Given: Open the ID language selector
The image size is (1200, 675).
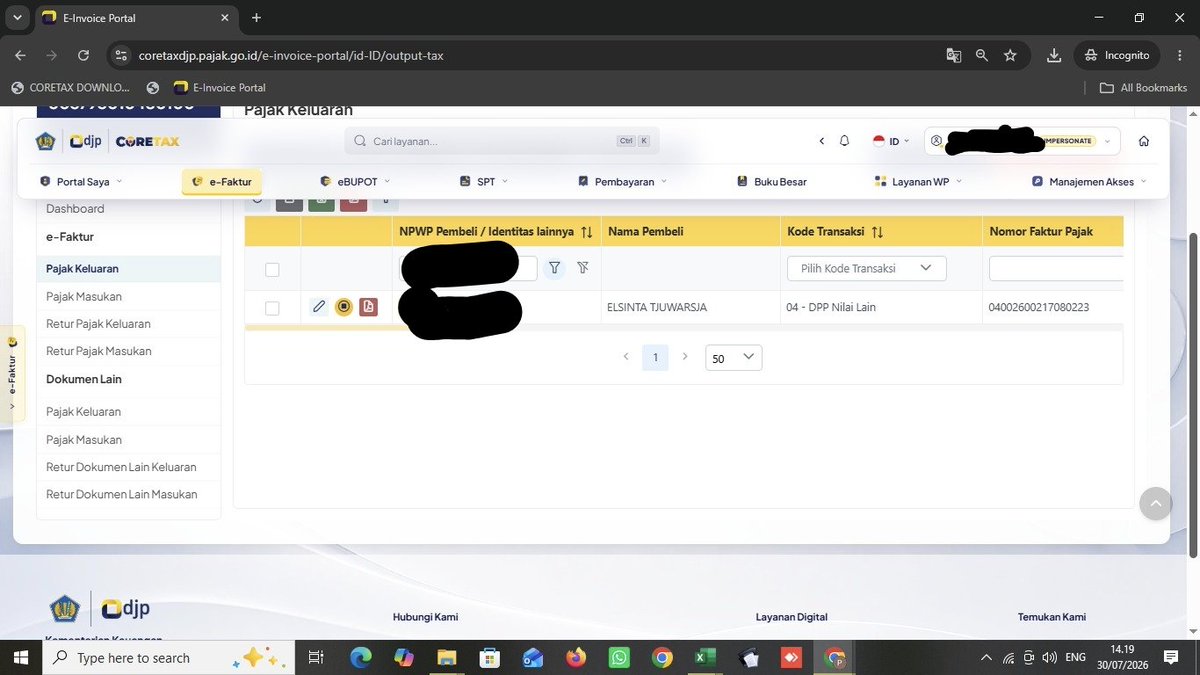Looking at the screenshot, I should (x=891, y=141).
